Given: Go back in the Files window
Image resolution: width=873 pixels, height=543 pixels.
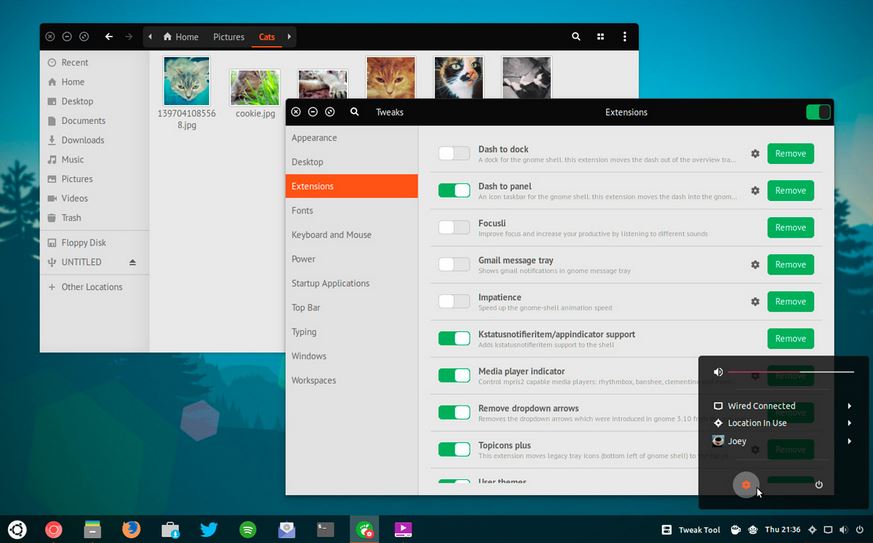Looking at the screenshot, I should [109, 37].
